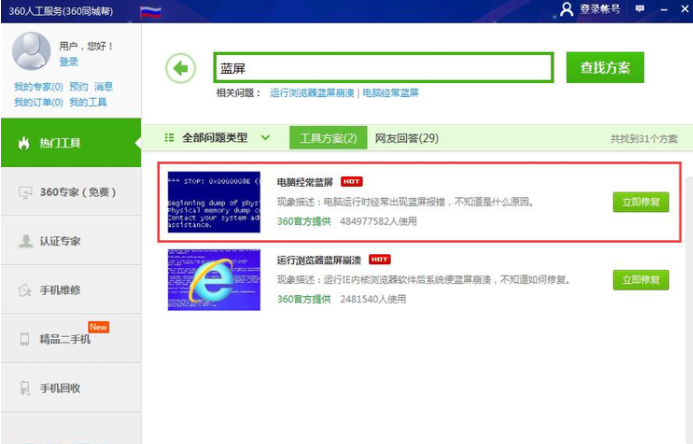Click 立即修复 for 电脑经常蓝屏

click(640, 202)
